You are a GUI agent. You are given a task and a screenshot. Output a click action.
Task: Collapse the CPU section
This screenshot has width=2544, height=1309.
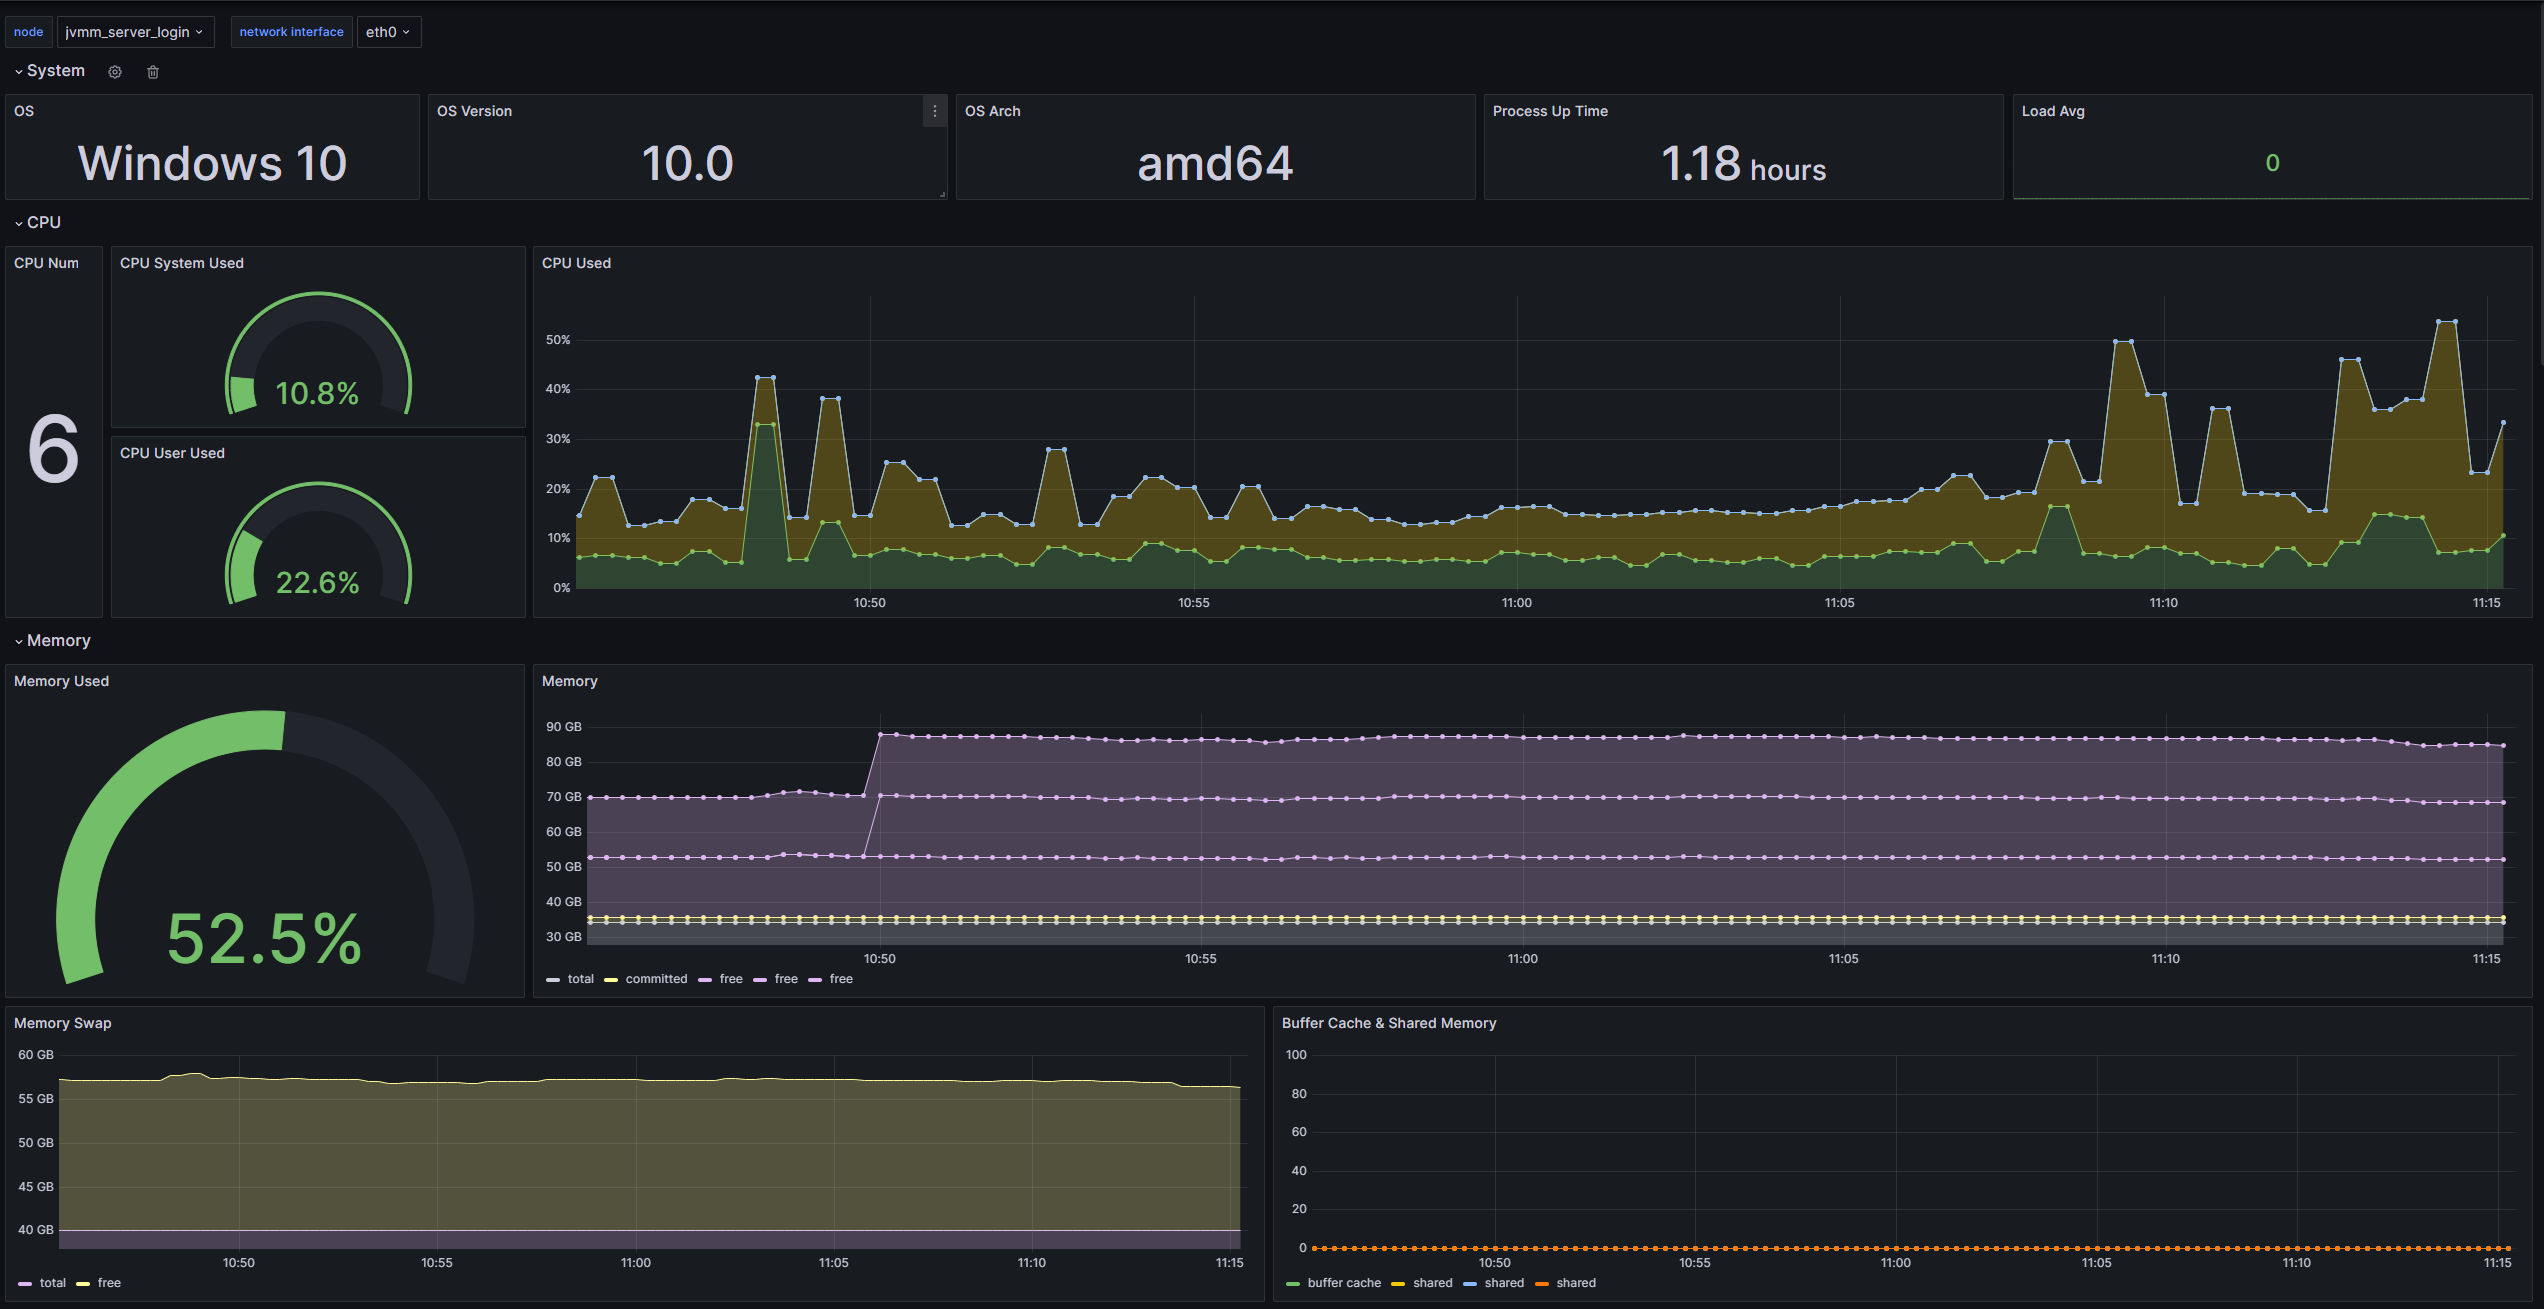(43, 222)
